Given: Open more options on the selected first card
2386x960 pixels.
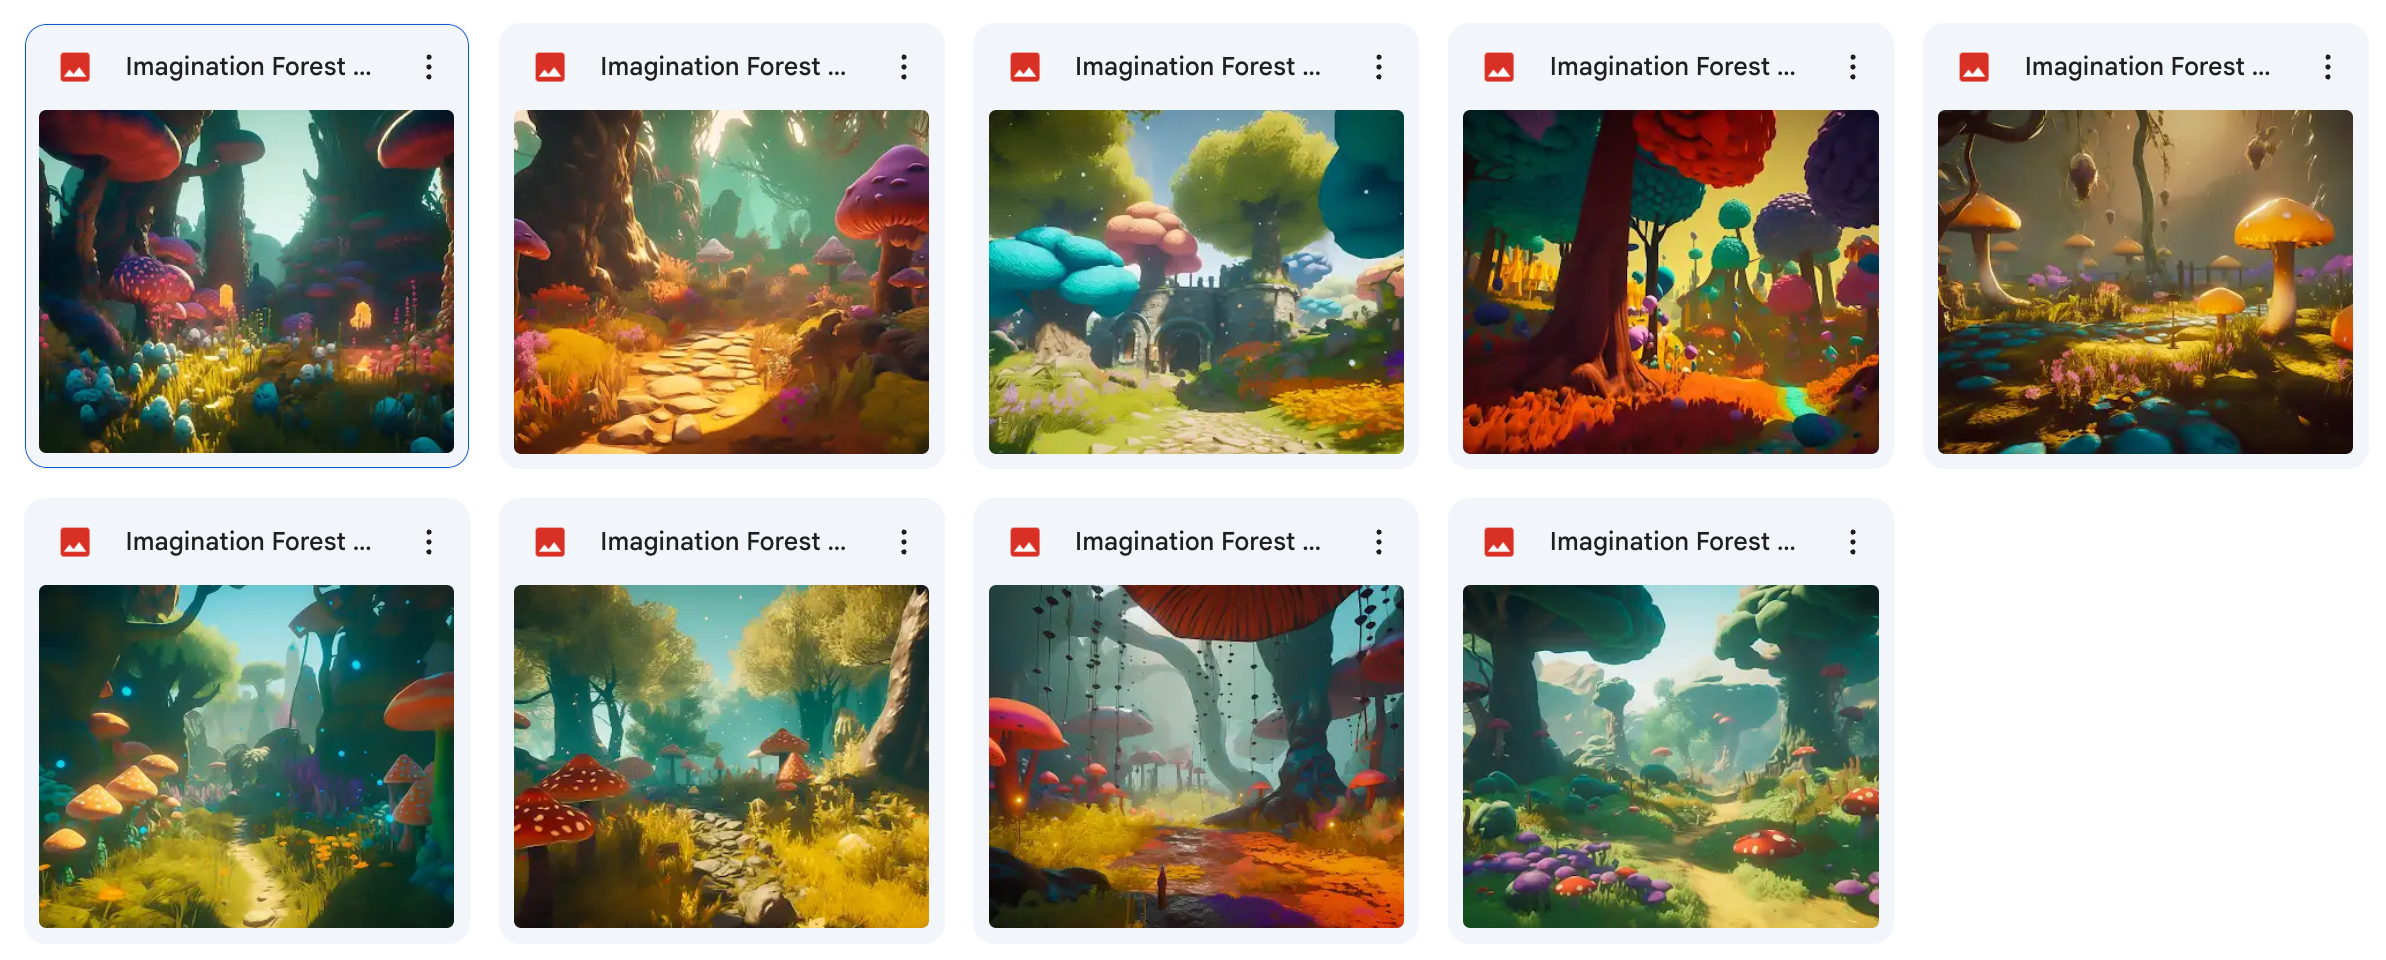Looking at the screenshot, I should coord(429,67).
